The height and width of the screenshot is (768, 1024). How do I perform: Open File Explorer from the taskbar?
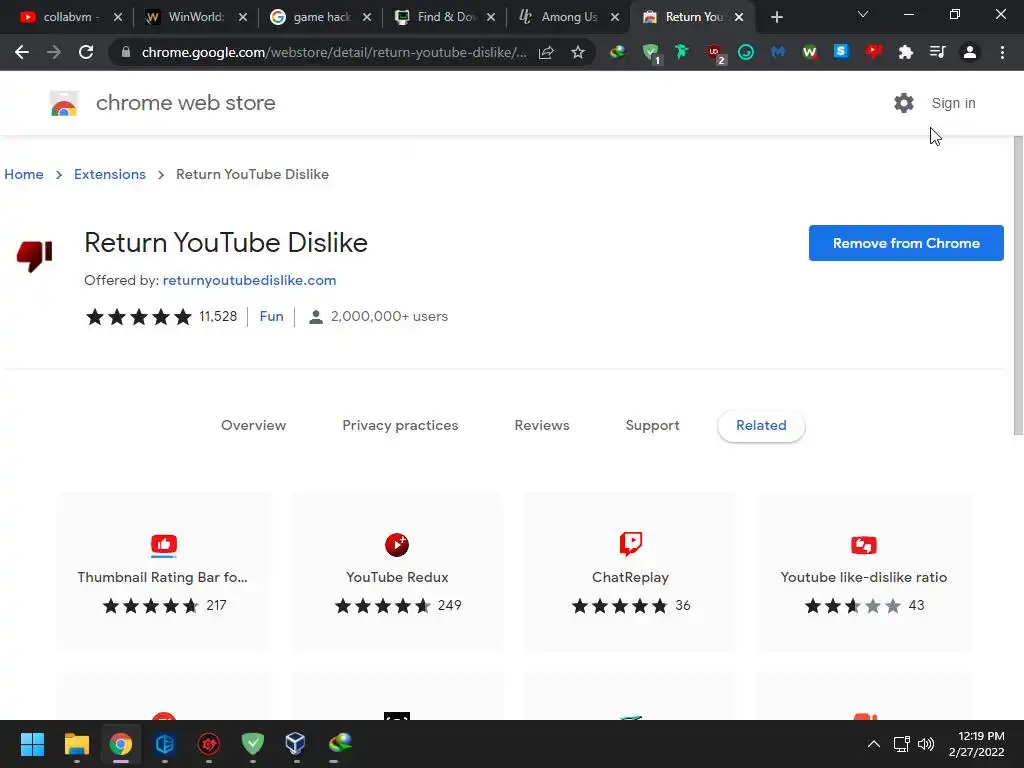76,744
